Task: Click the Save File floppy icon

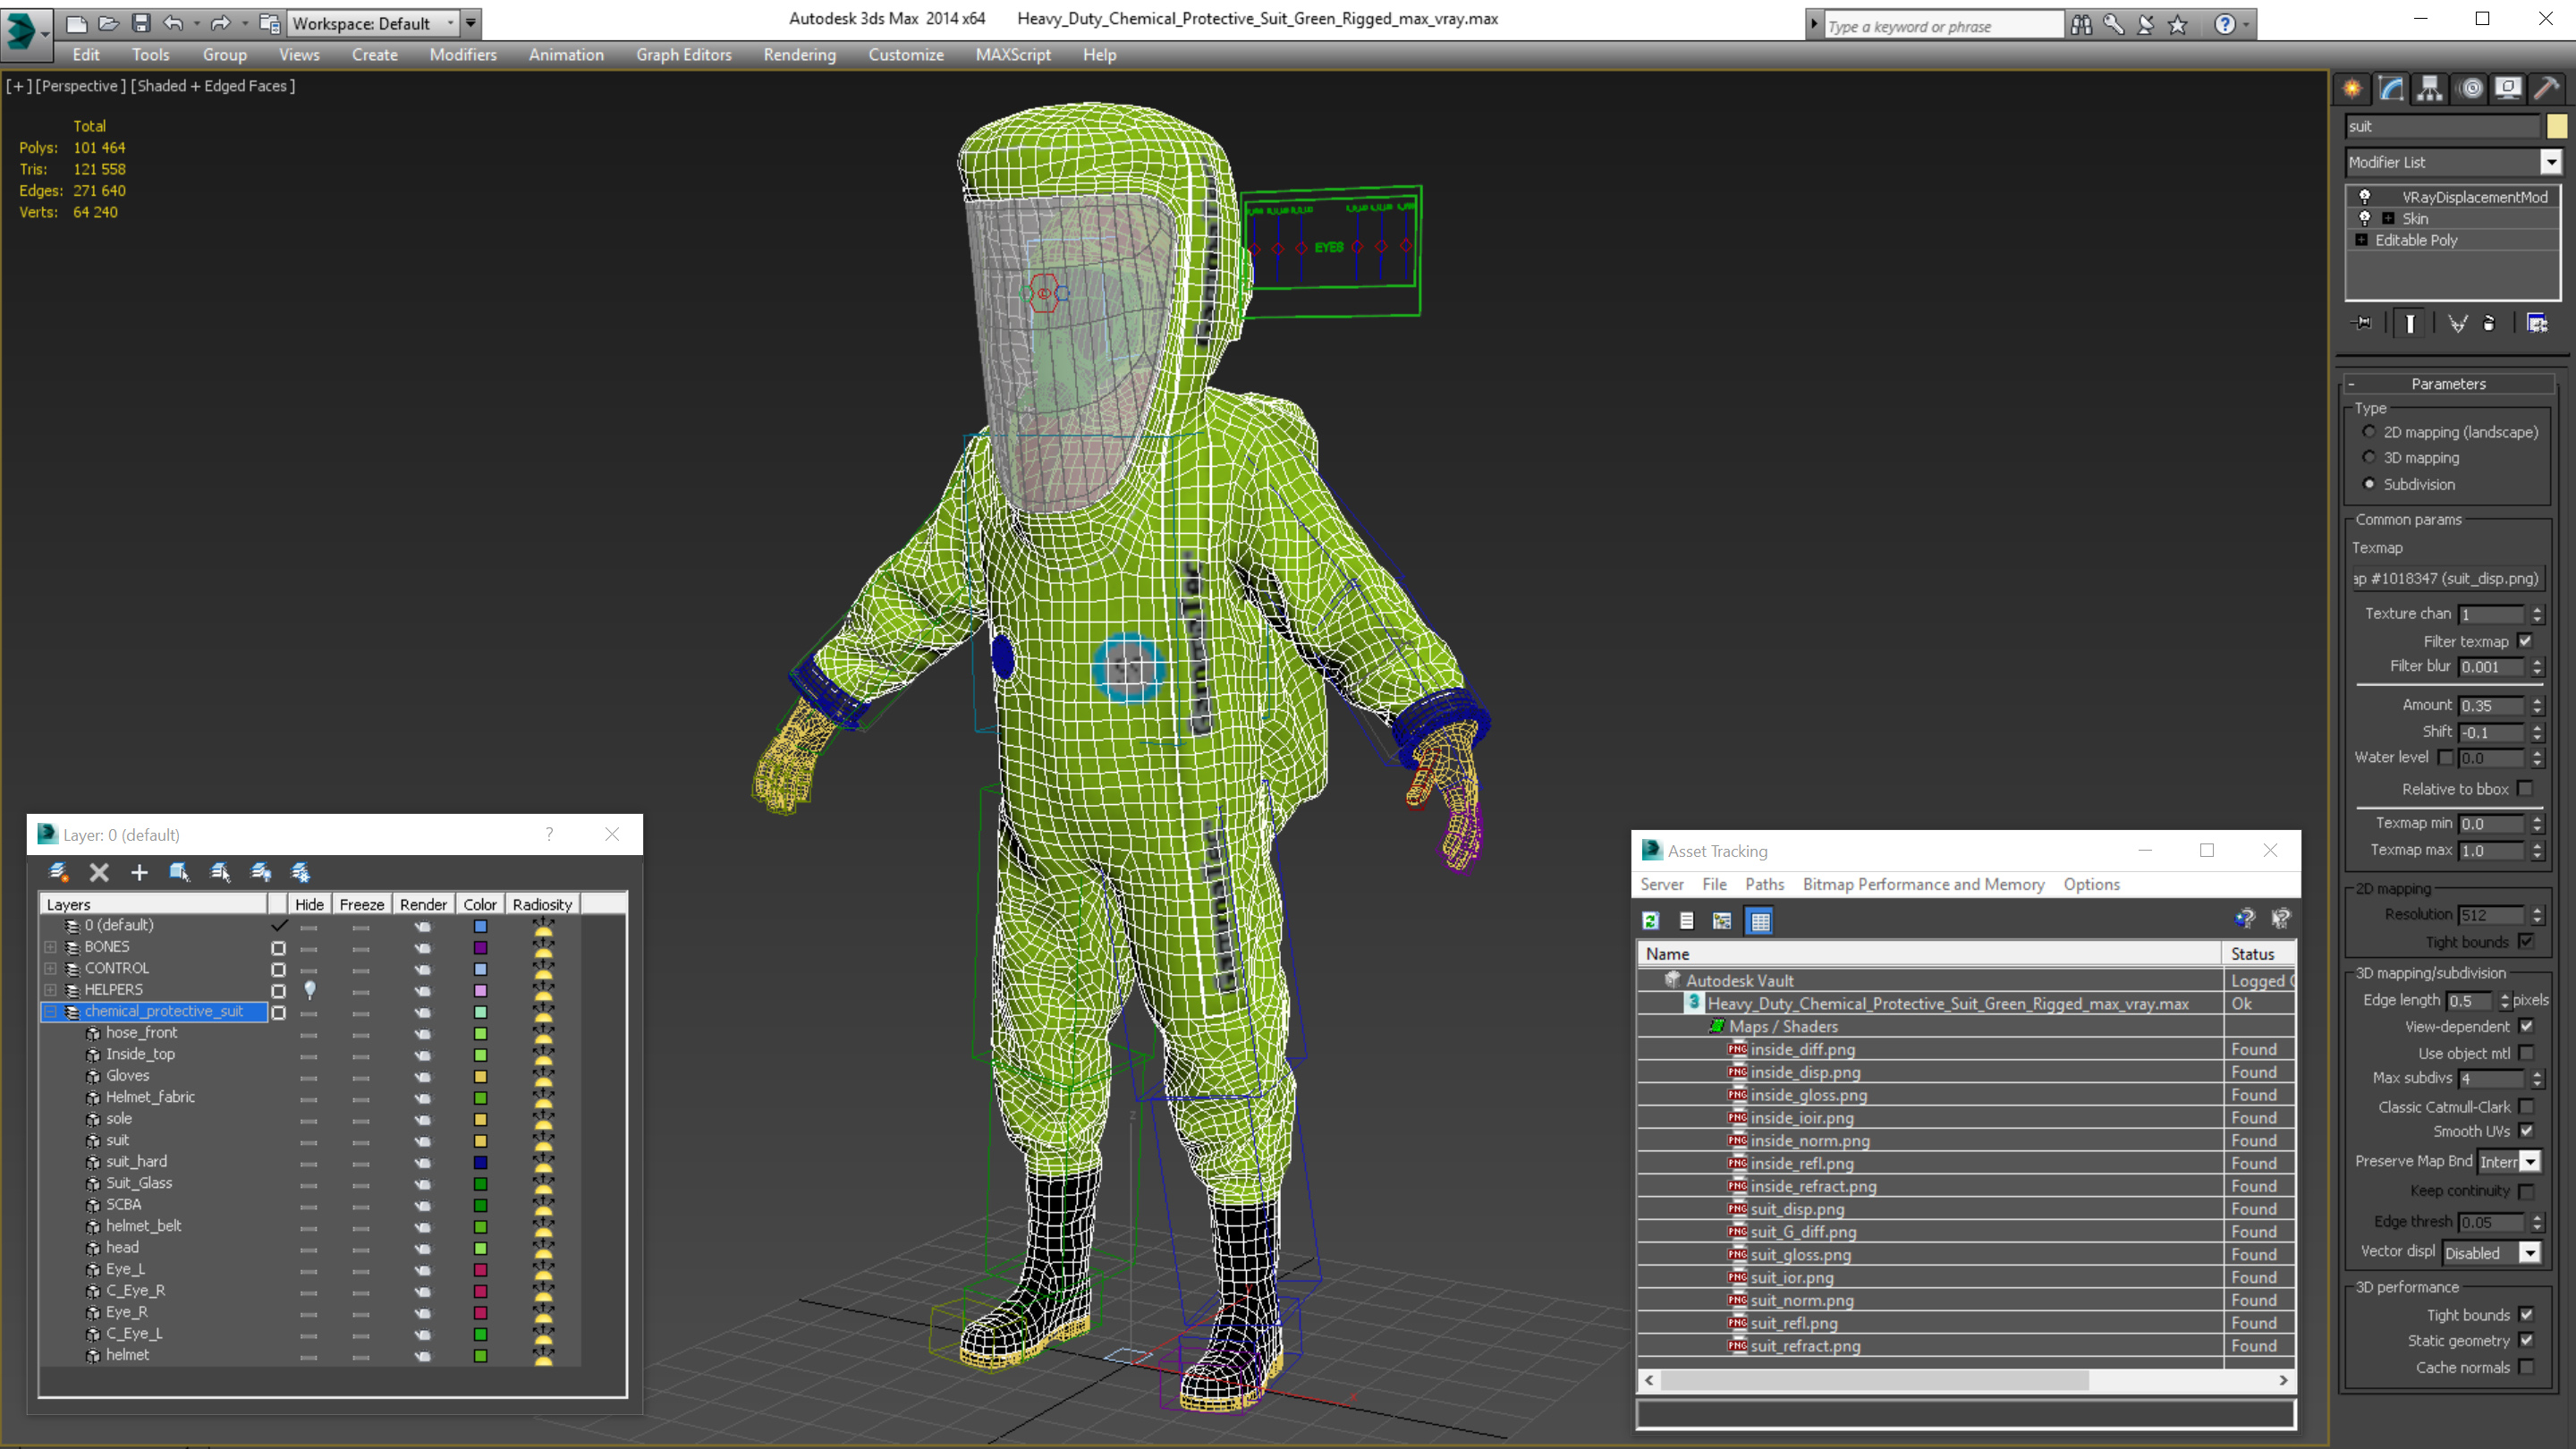Action: (141, 23)
